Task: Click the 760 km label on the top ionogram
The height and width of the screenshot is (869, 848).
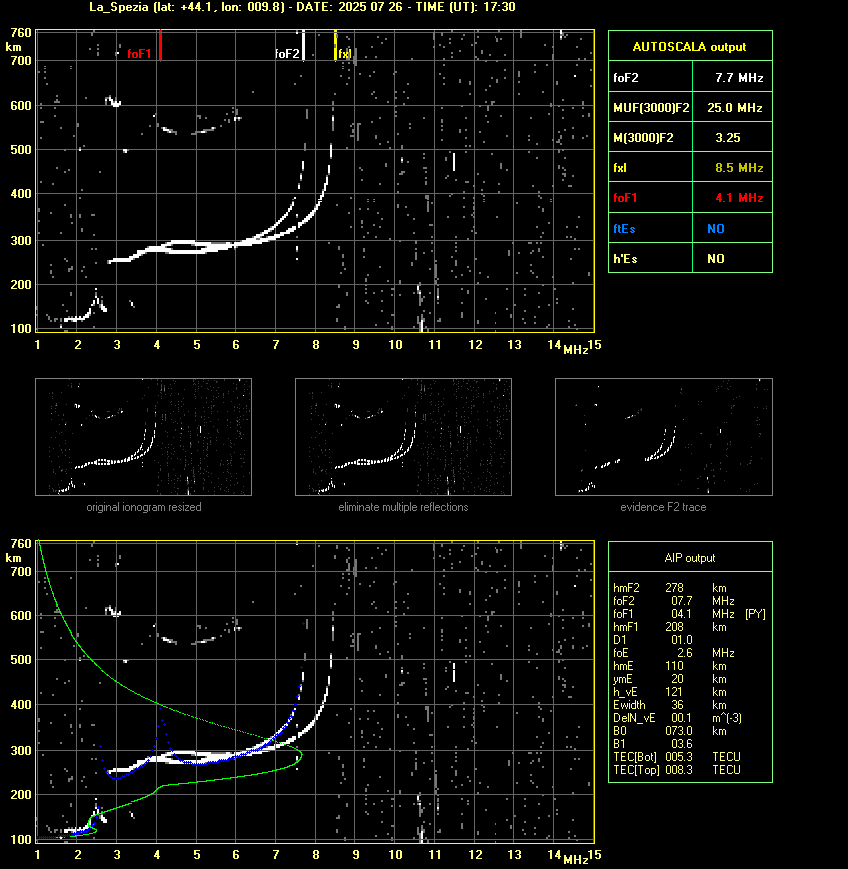Action: pos(21,33)
